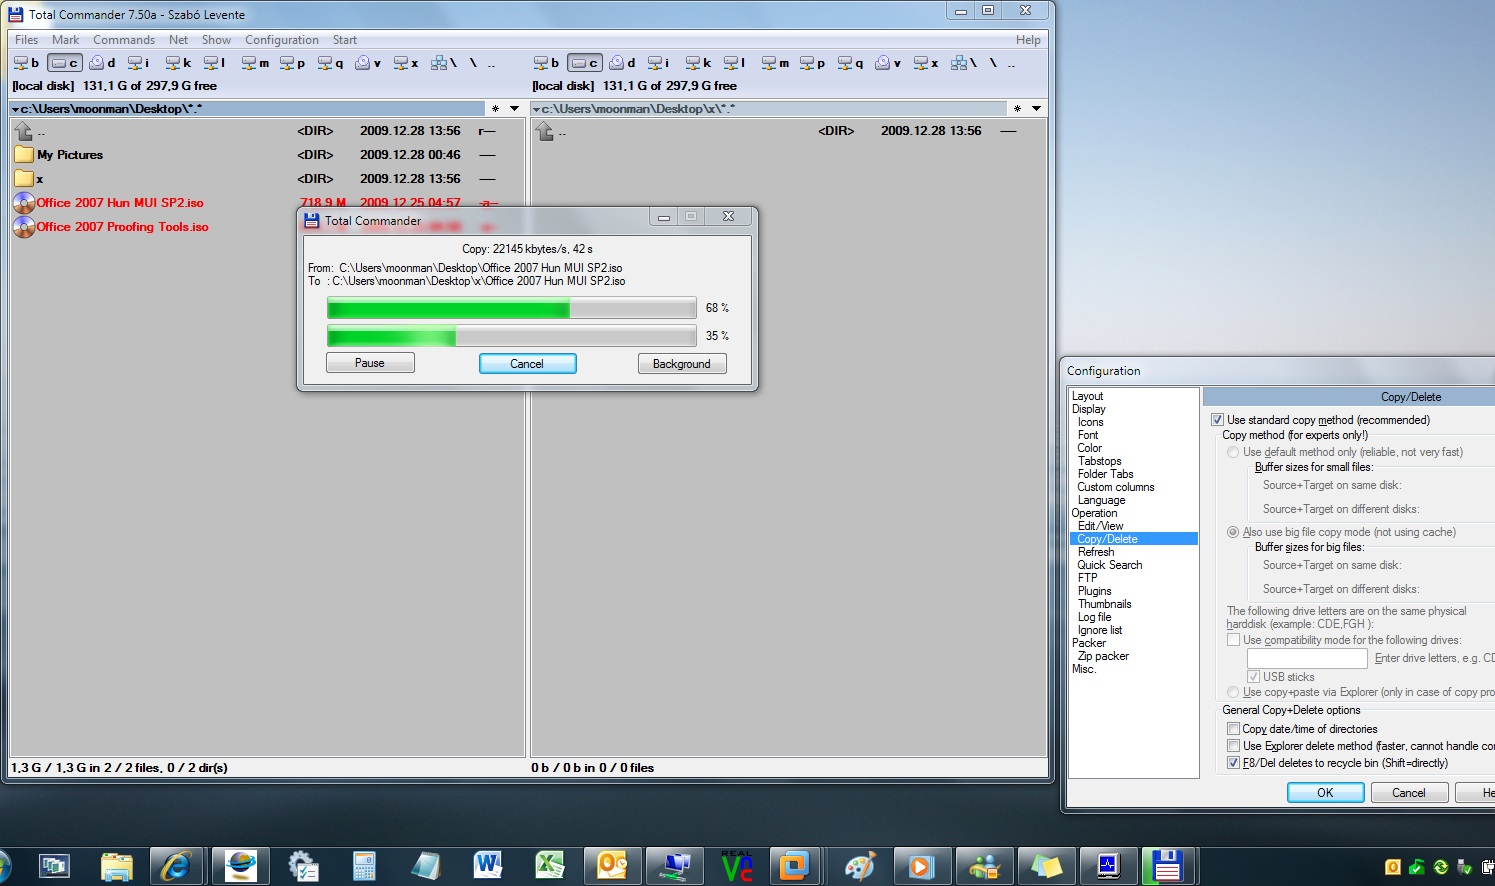Viewport: 1495px width, 886px height.
Task: Open Excel from the taskbar
Action: coord(550,866)
